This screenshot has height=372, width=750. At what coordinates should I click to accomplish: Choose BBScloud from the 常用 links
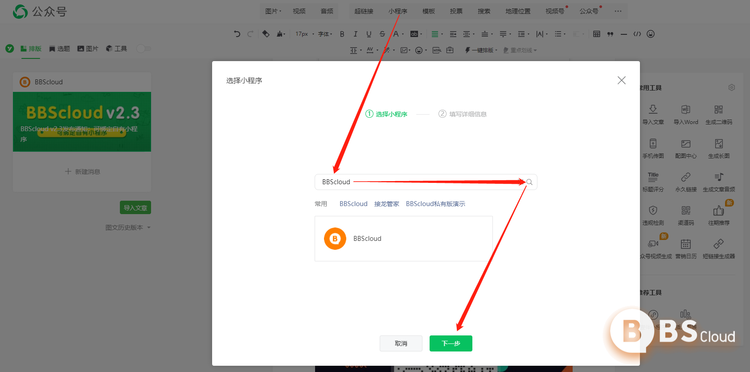(x=353, y=204)
